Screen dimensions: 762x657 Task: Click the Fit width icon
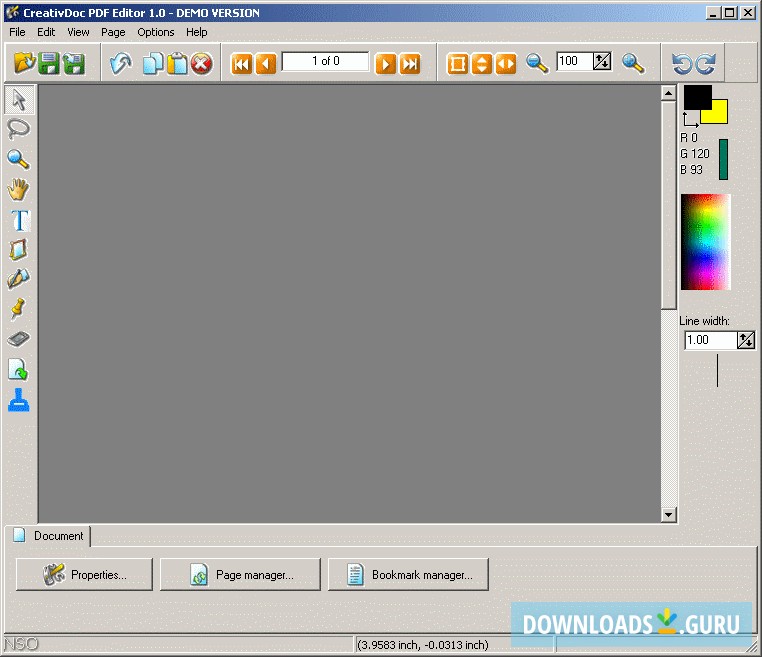click(505, 63)
